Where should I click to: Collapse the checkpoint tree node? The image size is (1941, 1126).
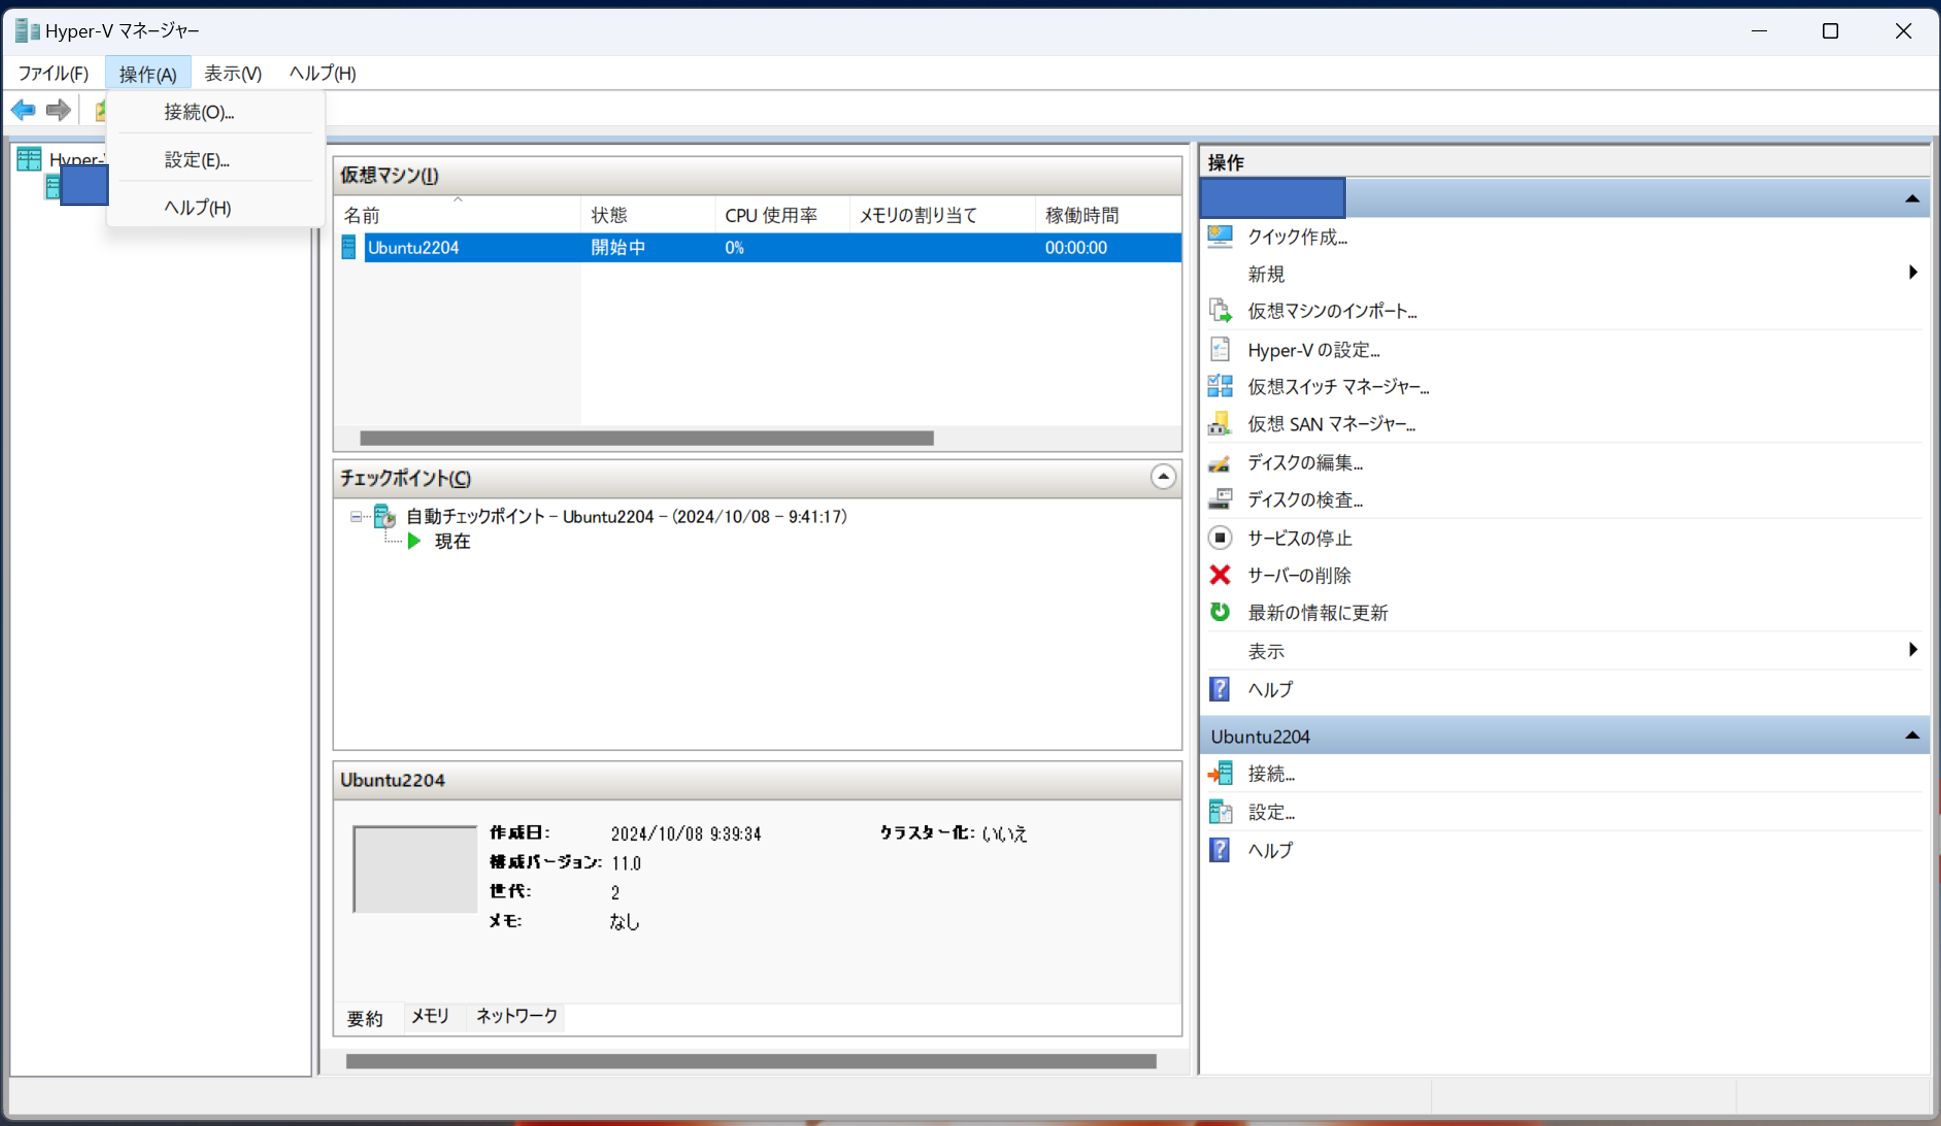tap(356, 516)
